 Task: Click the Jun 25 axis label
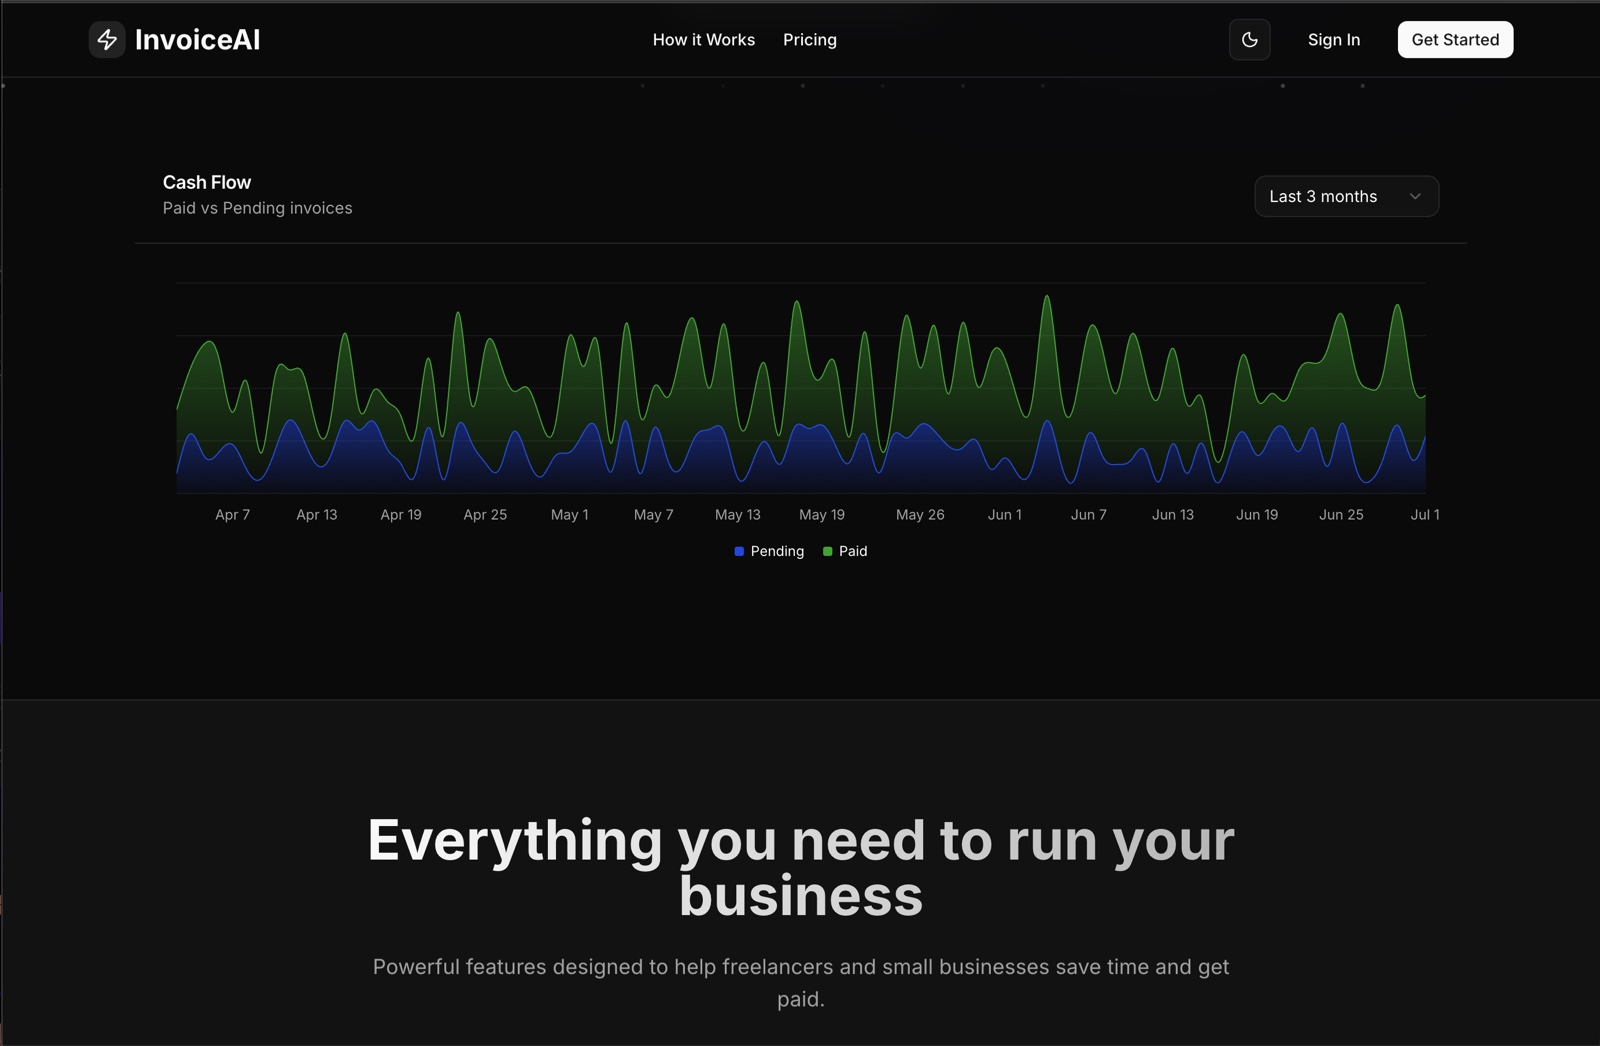(x=1341, y=515)
